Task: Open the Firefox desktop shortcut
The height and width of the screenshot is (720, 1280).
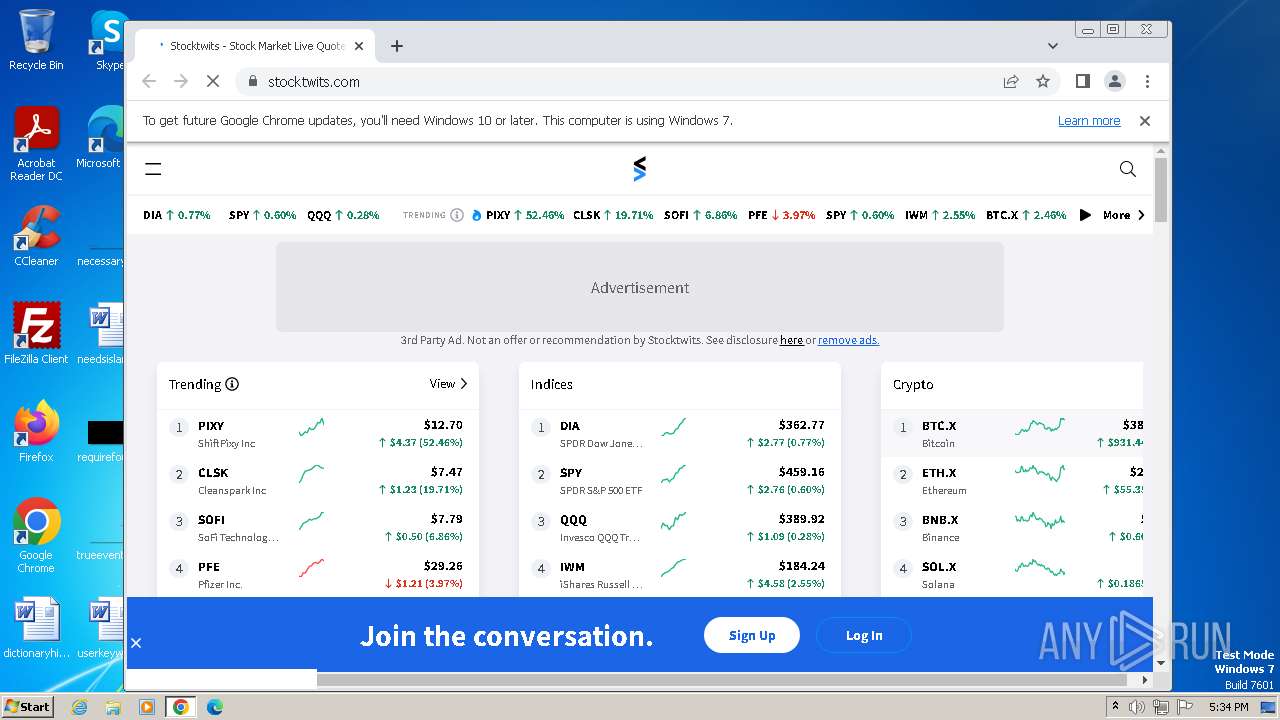Action: 36,432
